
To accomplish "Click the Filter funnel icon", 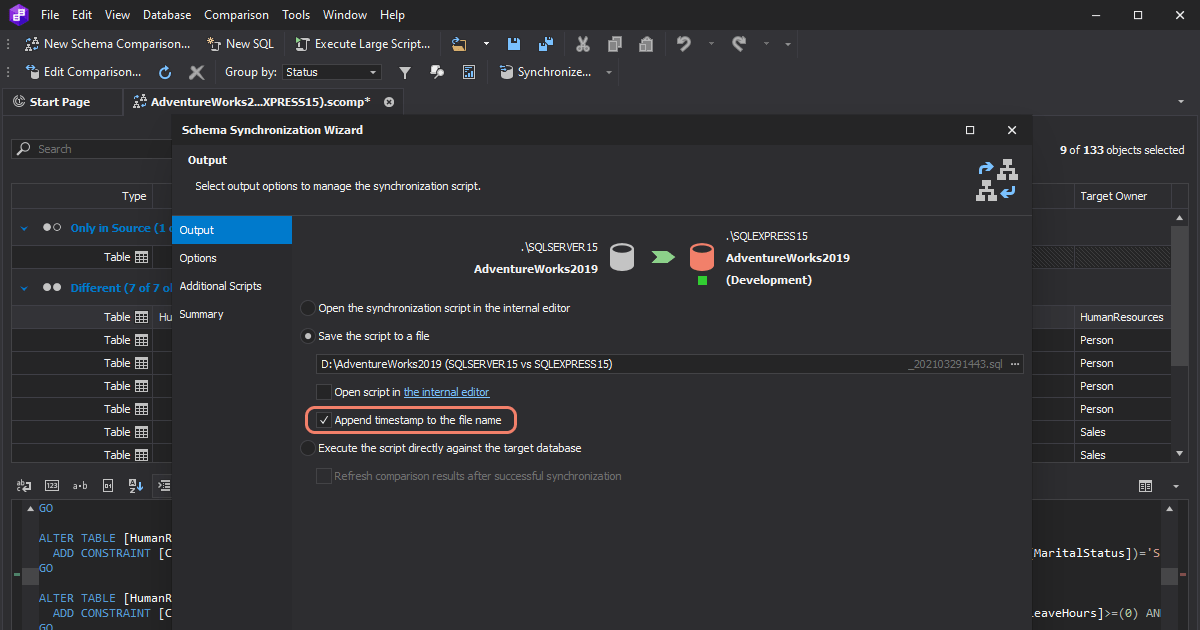I will [405, 72].
